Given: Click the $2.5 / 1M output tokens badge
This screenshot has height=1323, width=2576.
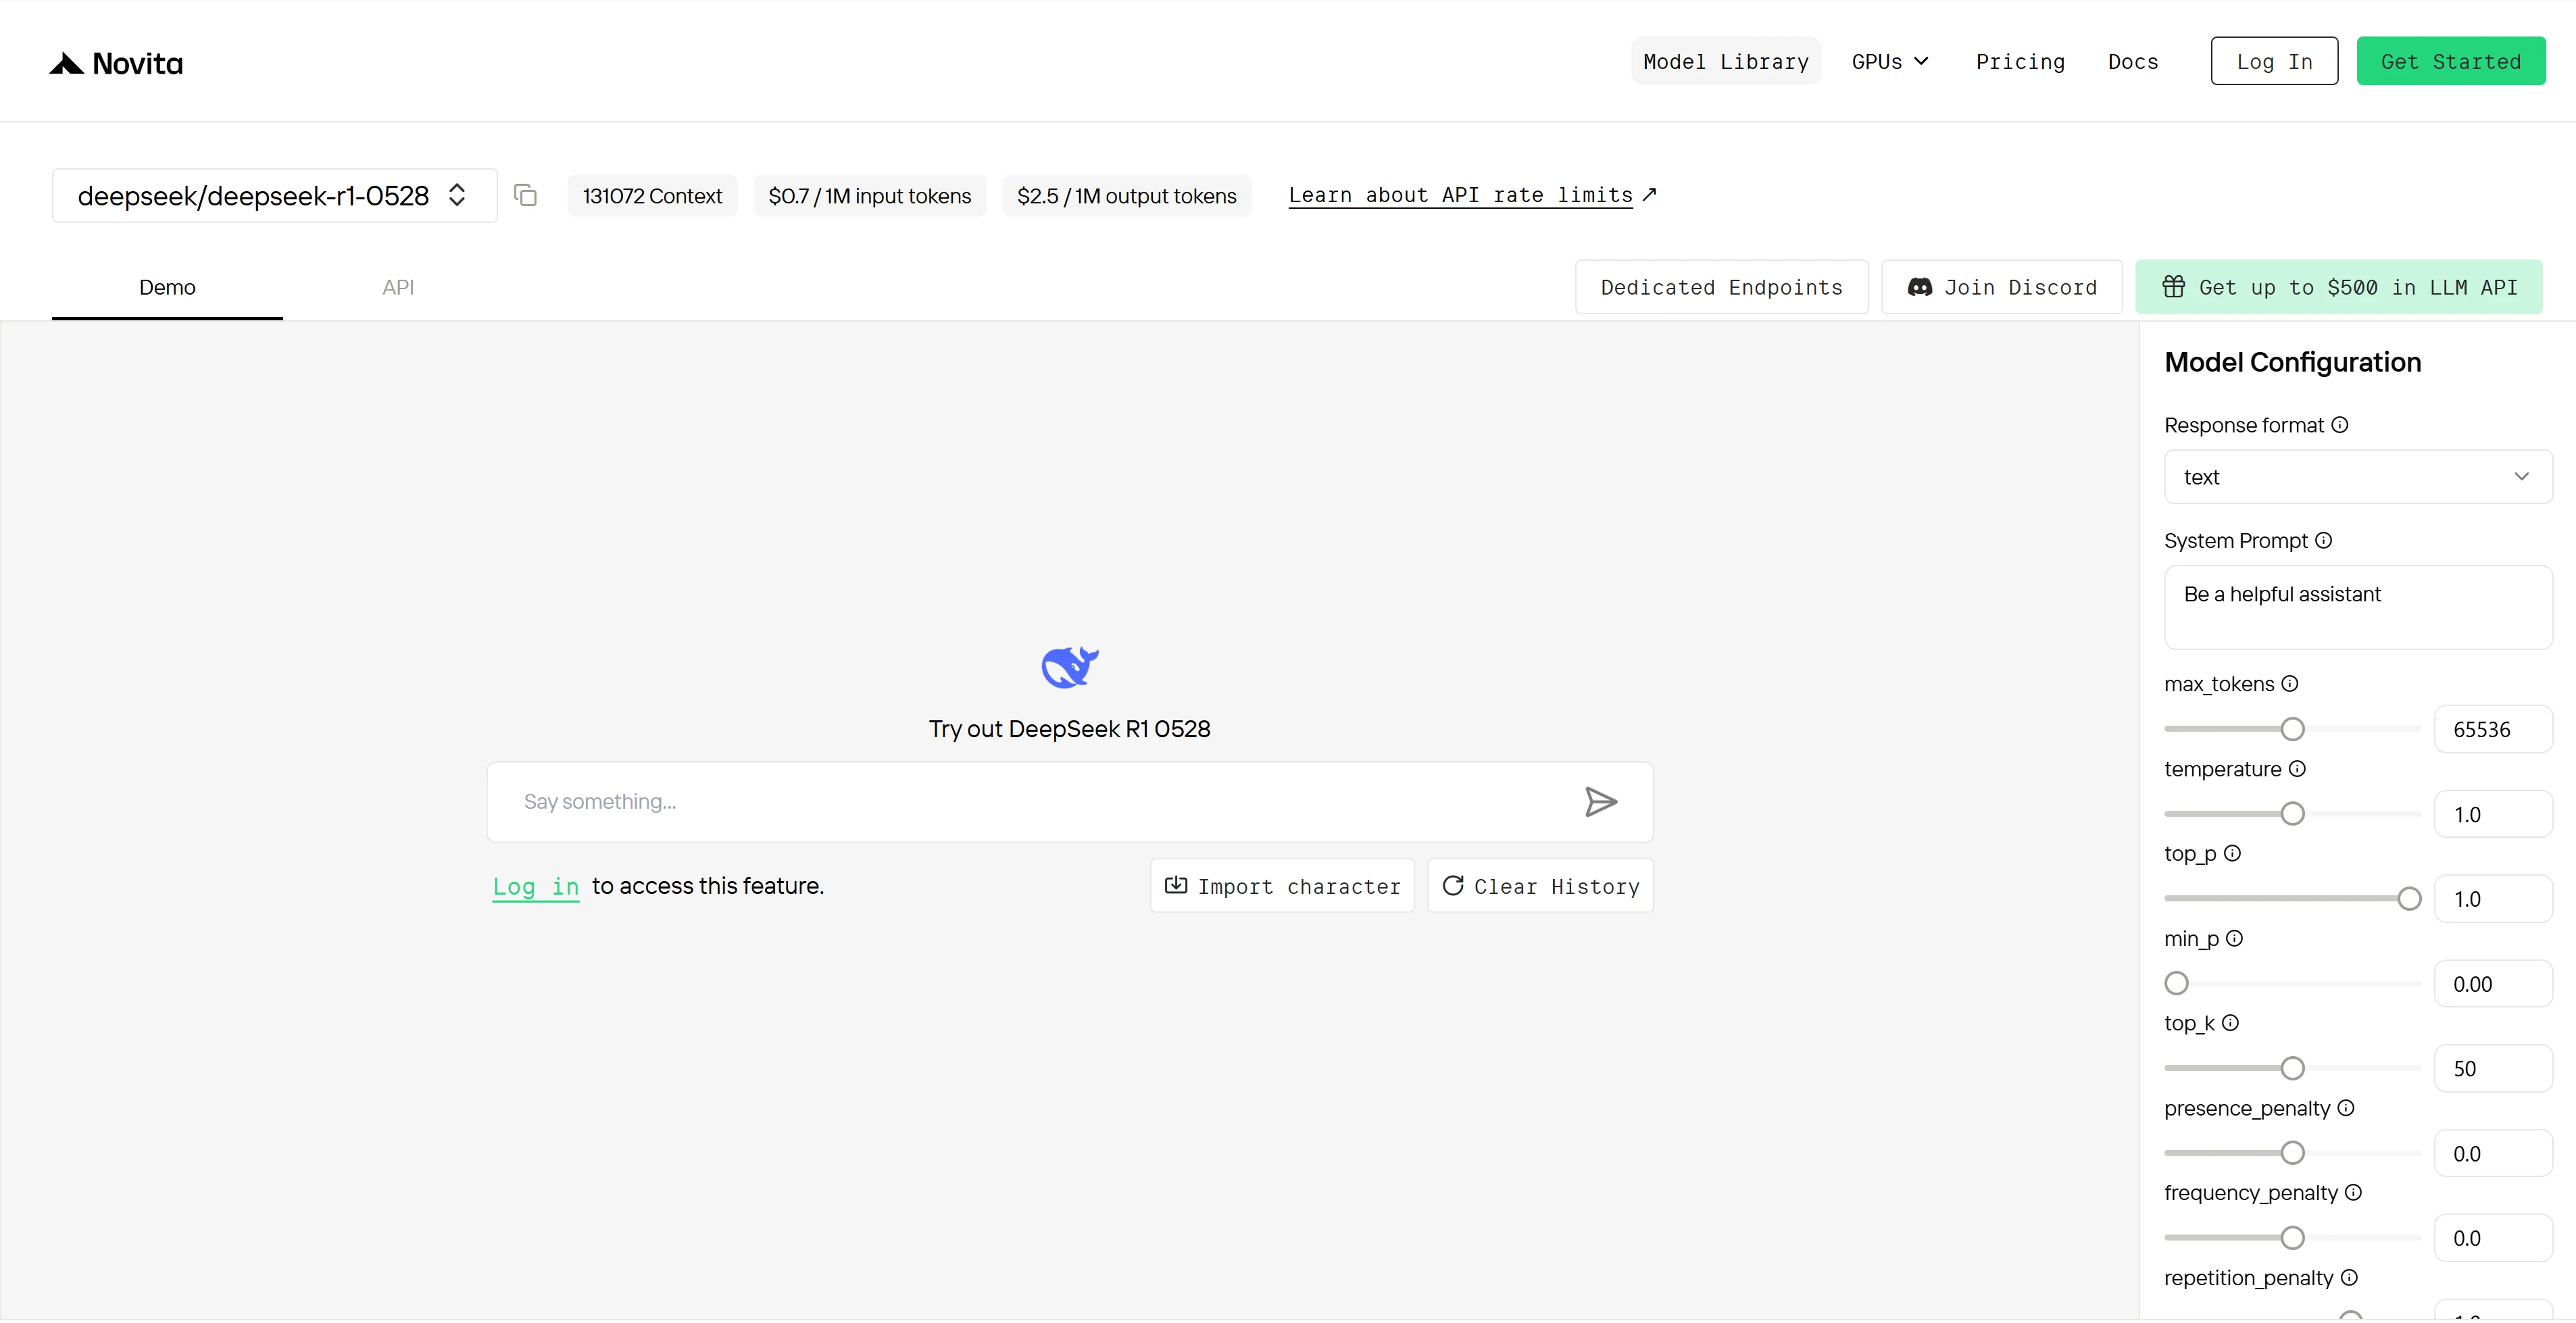Looking at the screenshot, I should pyautogui.click(x=1127, y=196).
